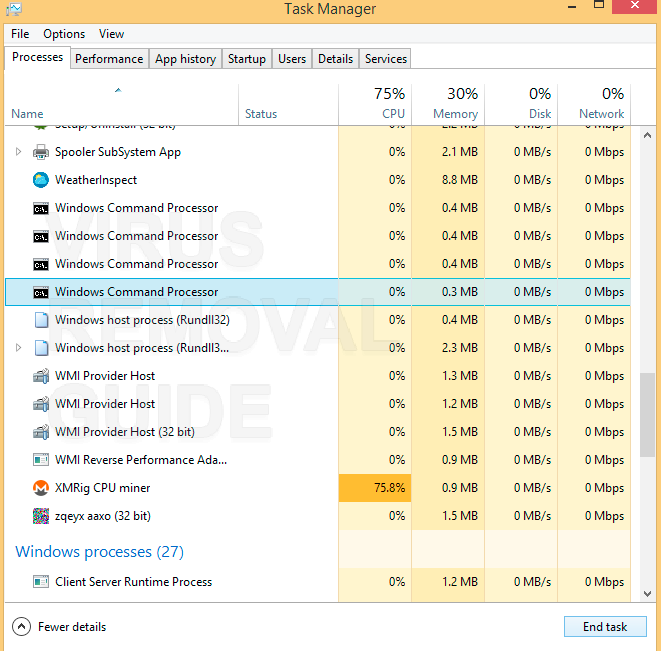
Task: Expand the Windows host process (Rundll3... row
Action: tap(18, 347)
